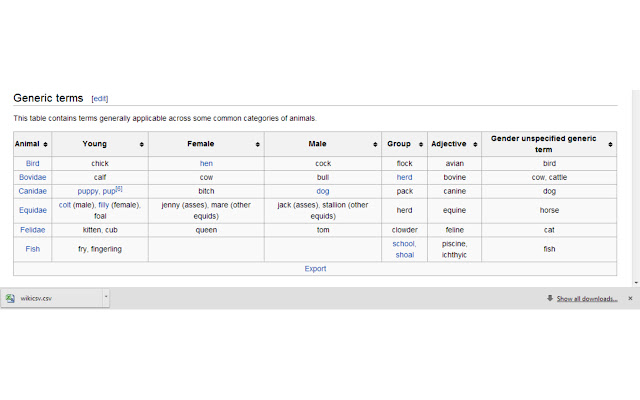Viewport: 640px width, 400px height.
Task: Click Show all downloads link
Action: click(x=587, y=299)
